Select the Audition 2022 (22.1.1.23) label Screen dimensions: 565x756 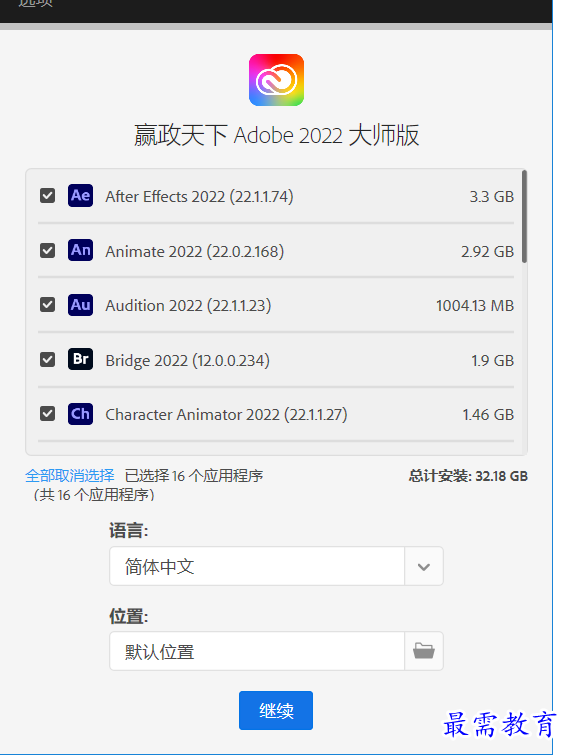coord(188,306)
